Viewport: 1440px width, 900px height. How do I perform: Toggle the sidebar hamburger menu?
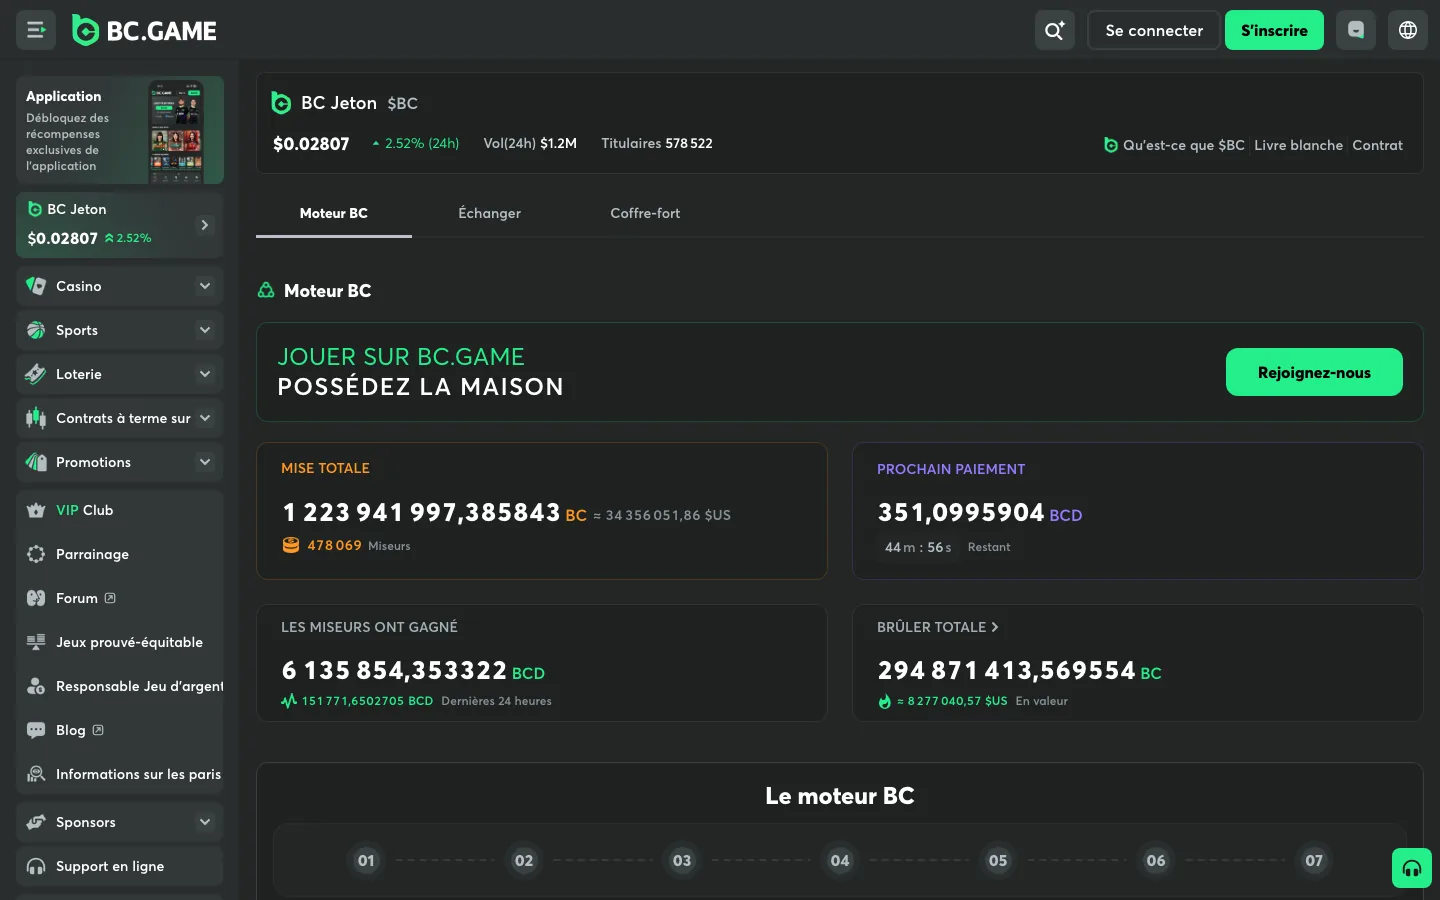[36, 30]
